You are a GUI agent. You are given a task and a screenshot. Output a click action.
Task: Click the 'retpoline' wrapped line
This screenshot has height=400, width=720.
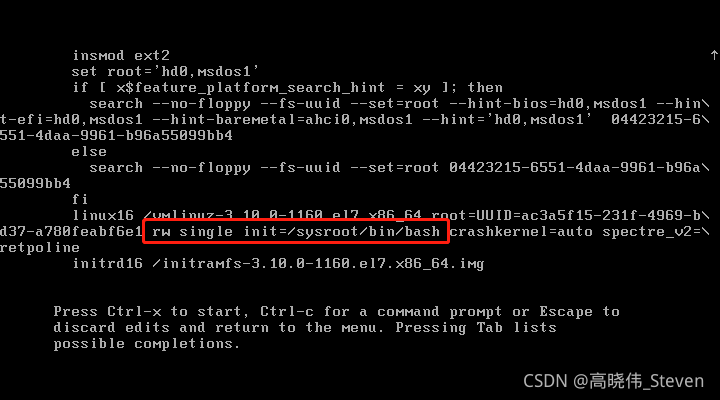click(x=40, y=248)
